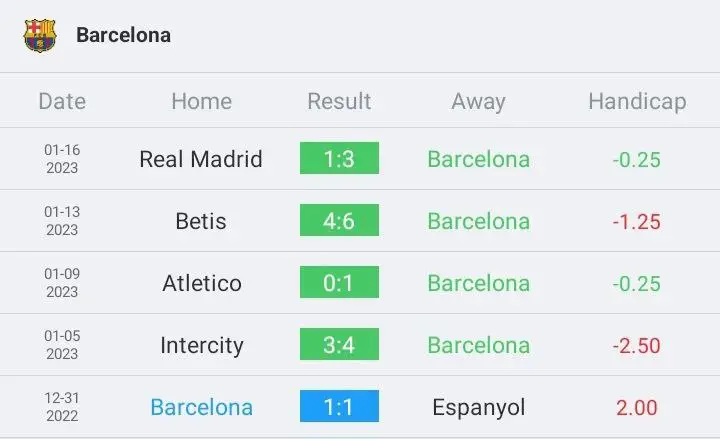The height and width of the screenshot is (439, 720).
Task: Open the blue 1:1 draw score badge
Action: click(x=339, y=406)
